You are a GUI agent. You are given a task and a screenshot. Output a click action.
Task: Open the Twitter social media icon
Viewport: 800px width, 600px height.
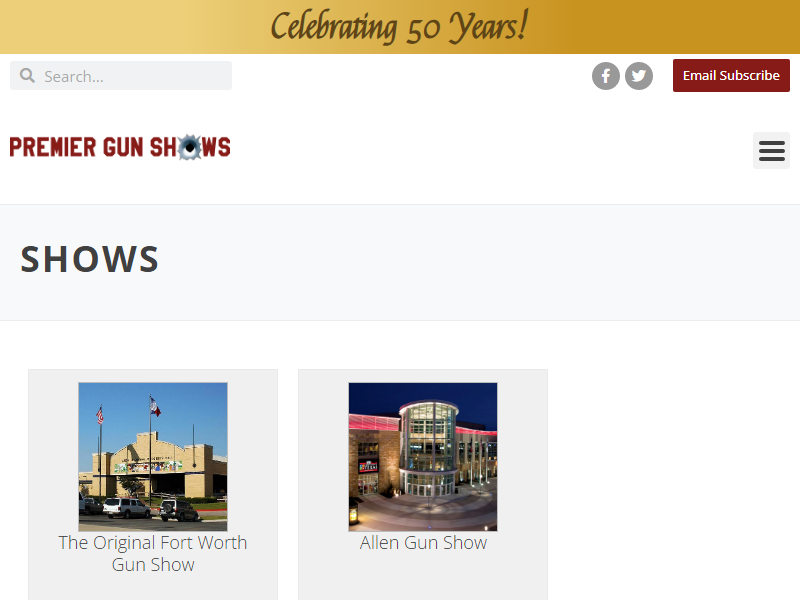point(639,75)
